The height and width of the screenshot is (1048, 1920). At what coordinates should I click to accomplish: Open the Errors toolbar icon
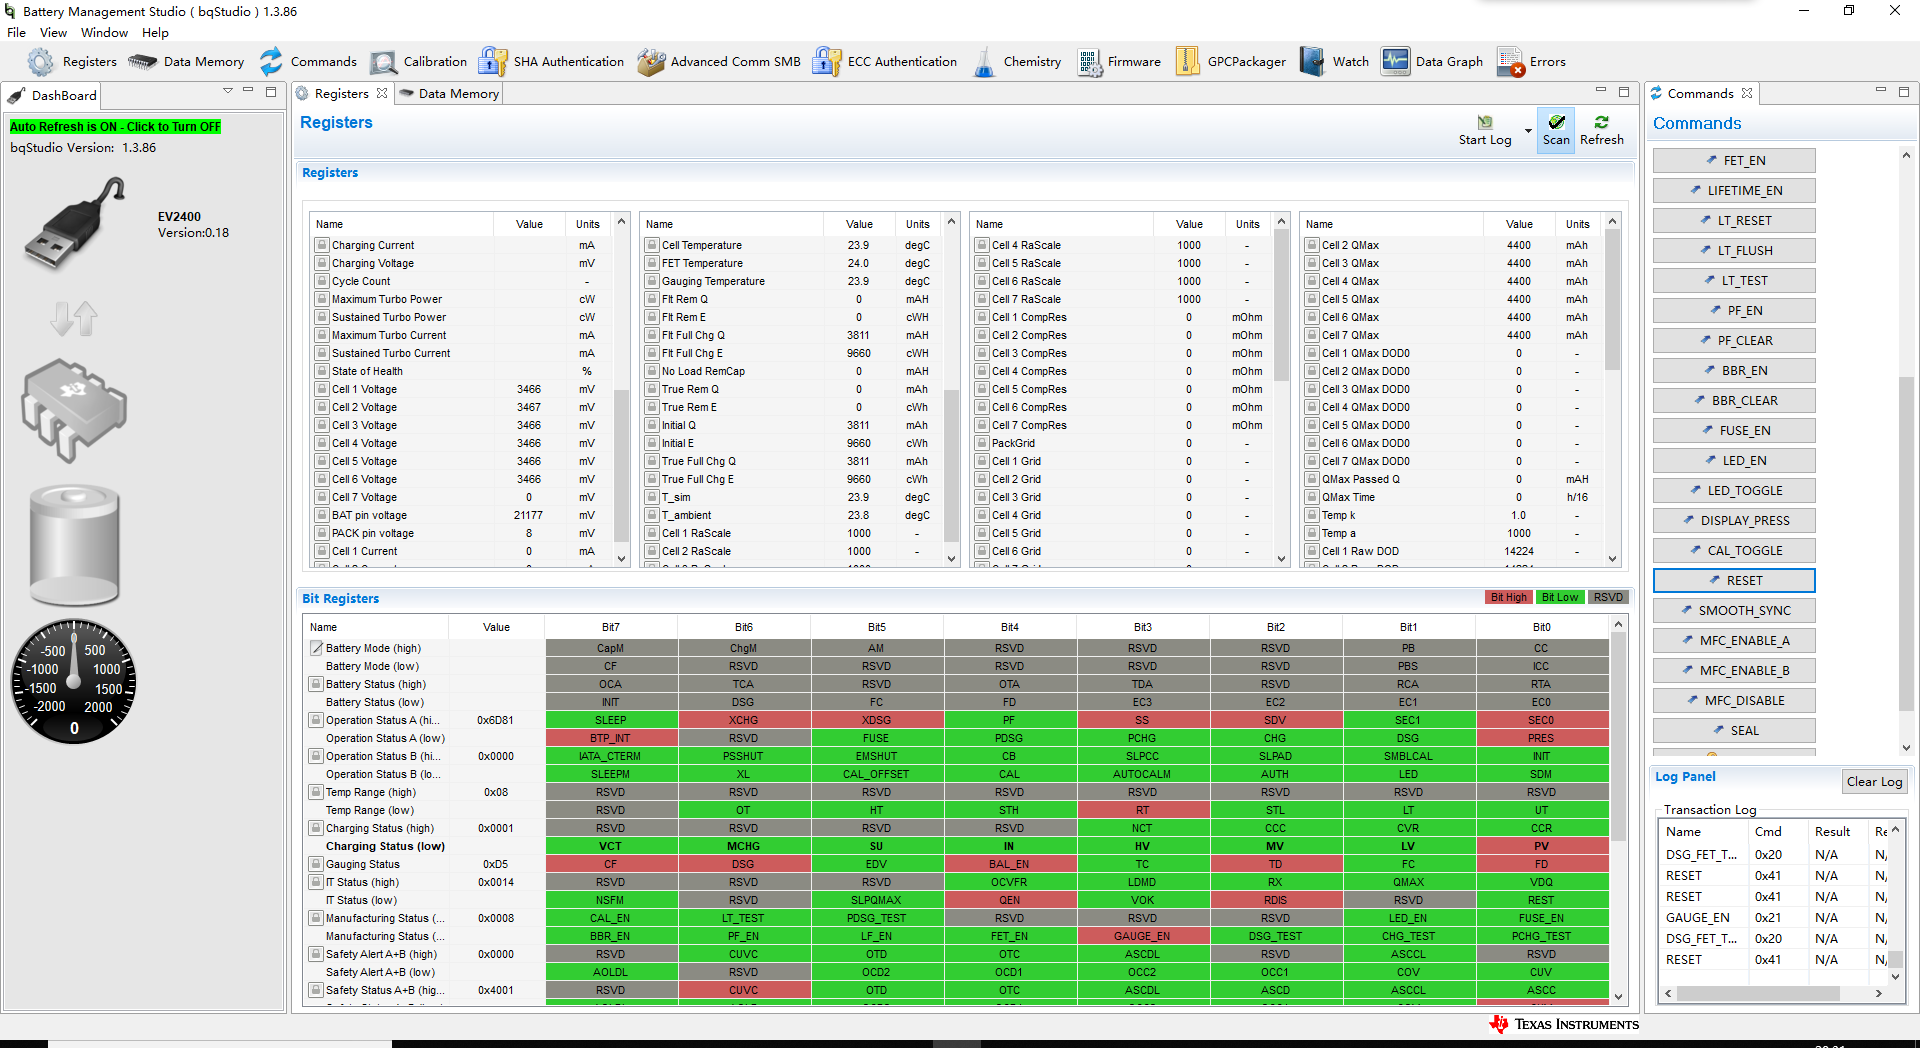1510,62
